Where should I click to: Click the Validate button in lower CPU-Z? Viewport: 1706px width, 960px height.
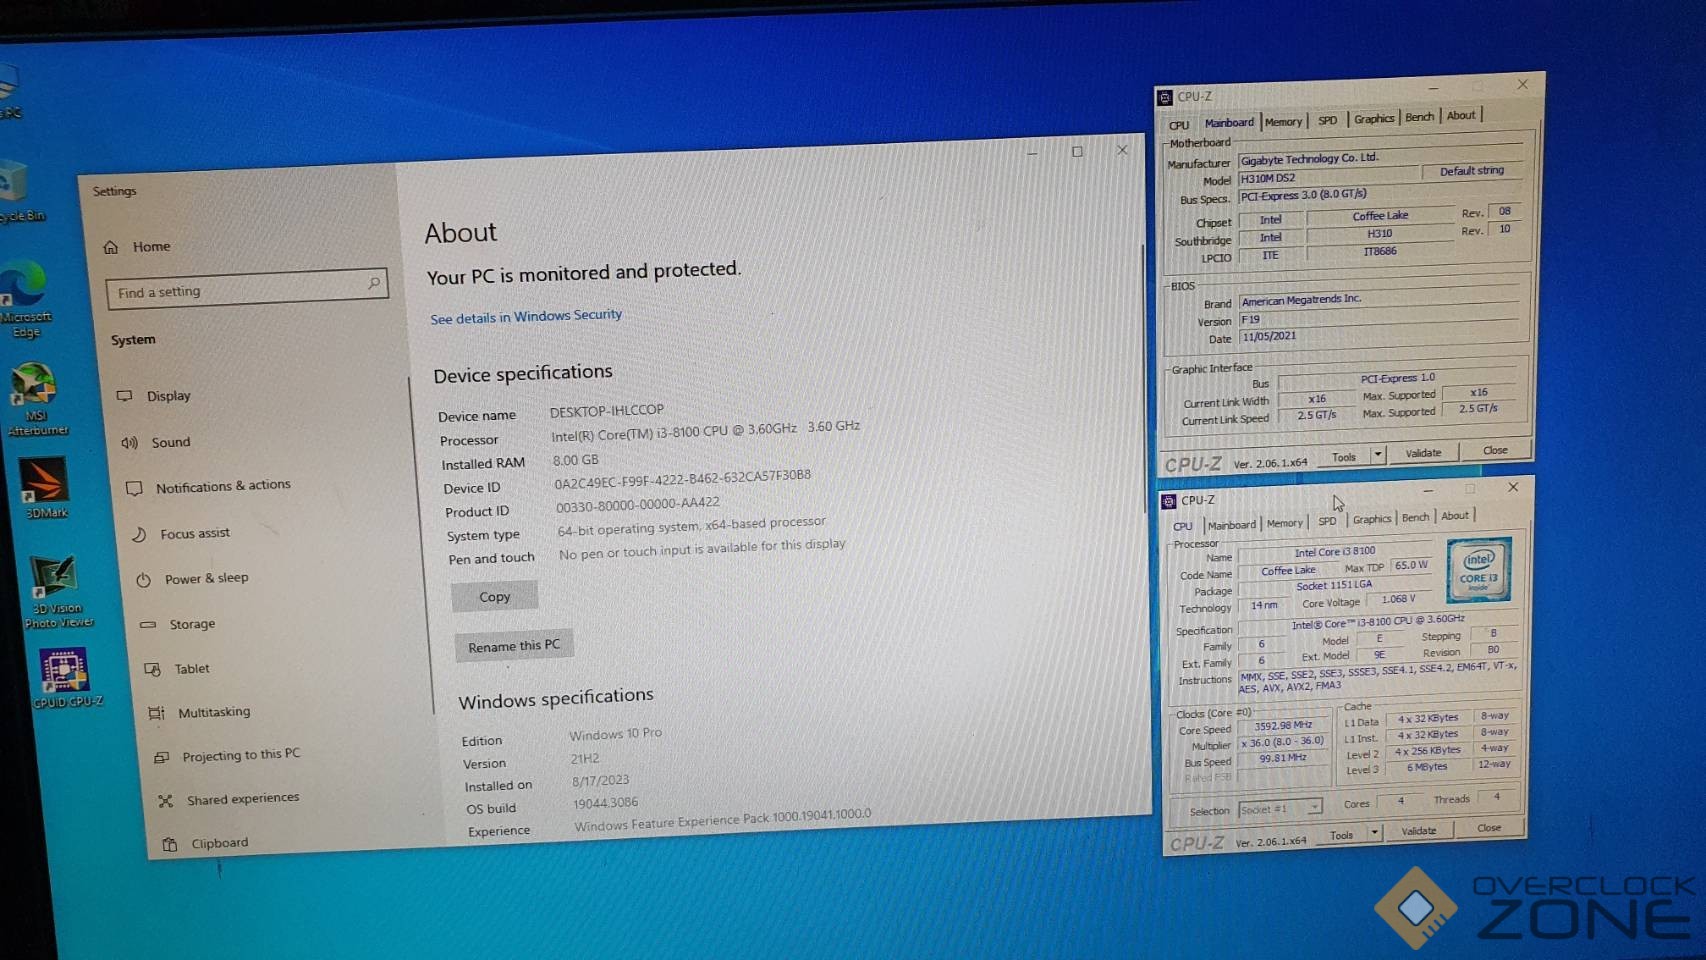click(1419, 831)
